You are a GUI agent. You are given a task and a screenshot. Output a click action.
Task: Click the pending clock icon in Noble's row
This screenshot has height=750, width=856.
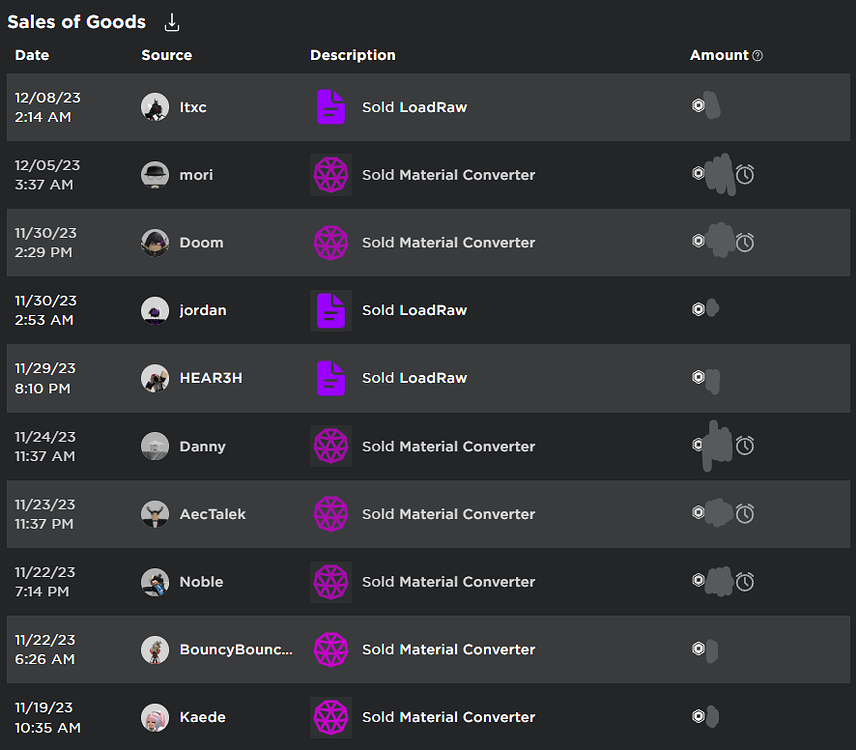(745, 581)
